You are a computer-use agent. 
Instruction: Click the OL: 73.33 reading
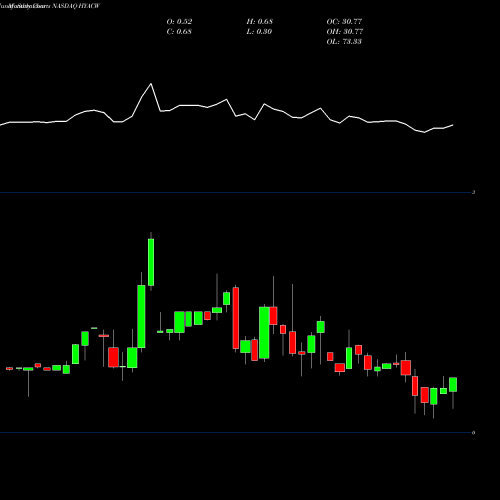(344, 42)
